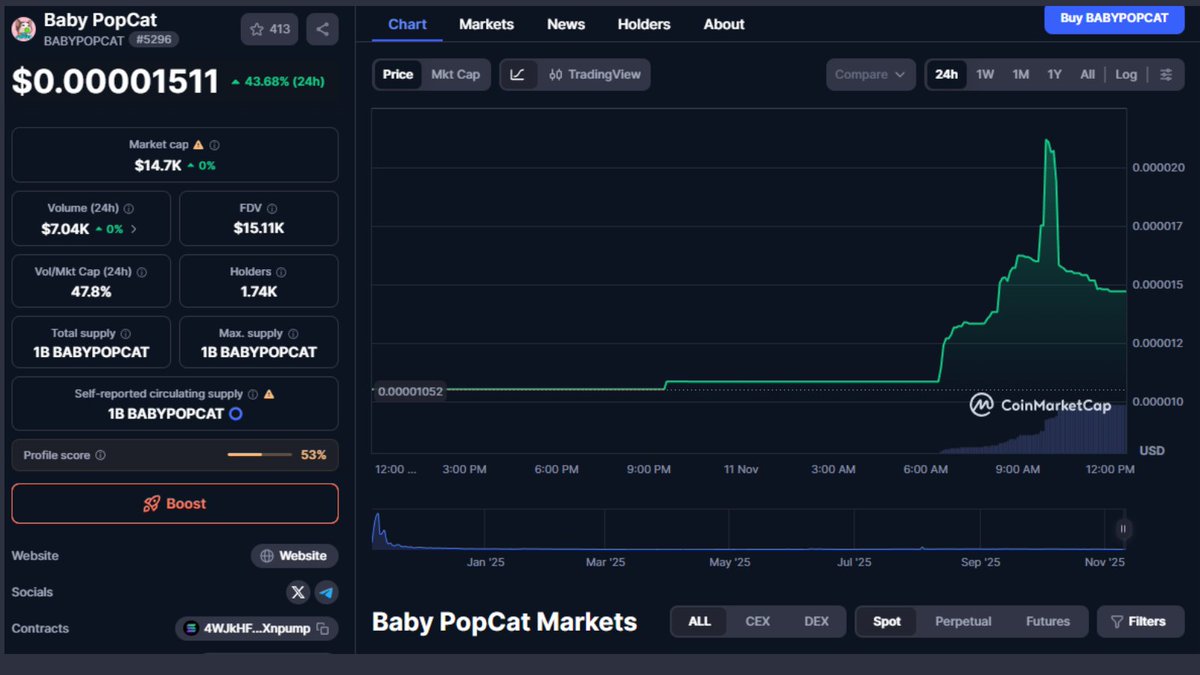Open Market cap warning triangle icon
The image size is (1200, 675).
click(198, 145)
